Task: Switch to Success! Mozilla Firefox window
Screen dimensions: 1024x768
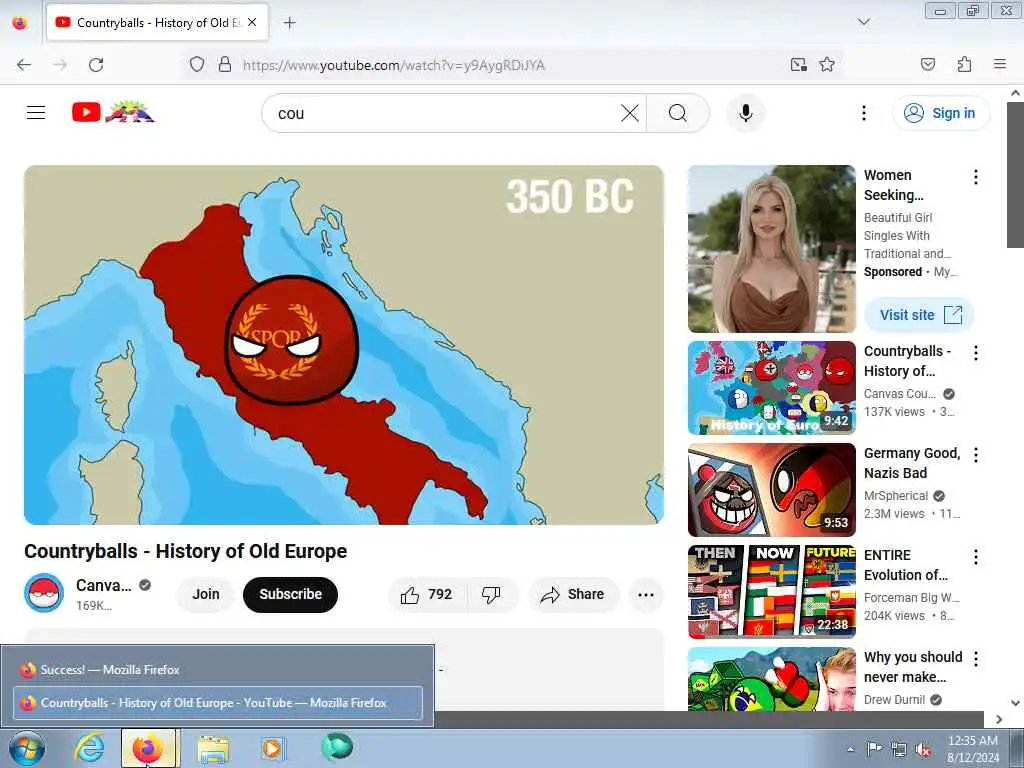Action: tap(217, 669)
